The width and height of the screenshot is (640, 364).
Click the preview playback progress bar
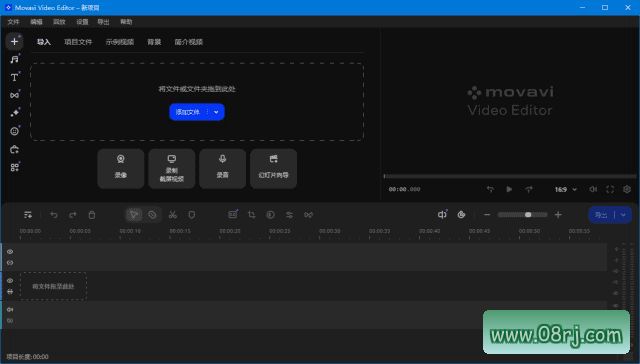(509, 176)
